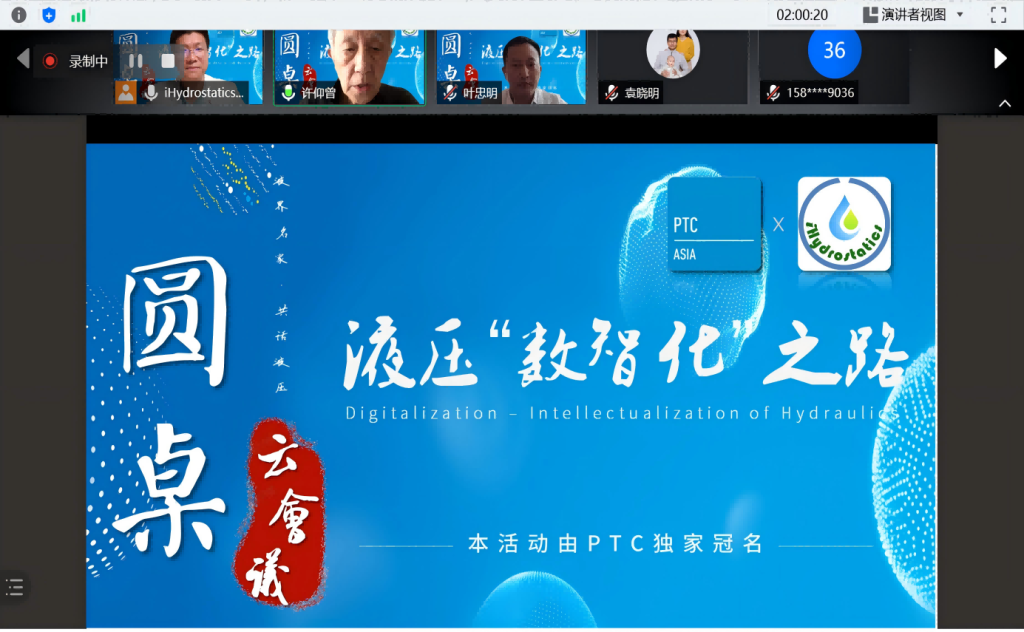Click the Digitalization – Intellectualization of Hydraulics subtitle

click(x=622, y=413)
